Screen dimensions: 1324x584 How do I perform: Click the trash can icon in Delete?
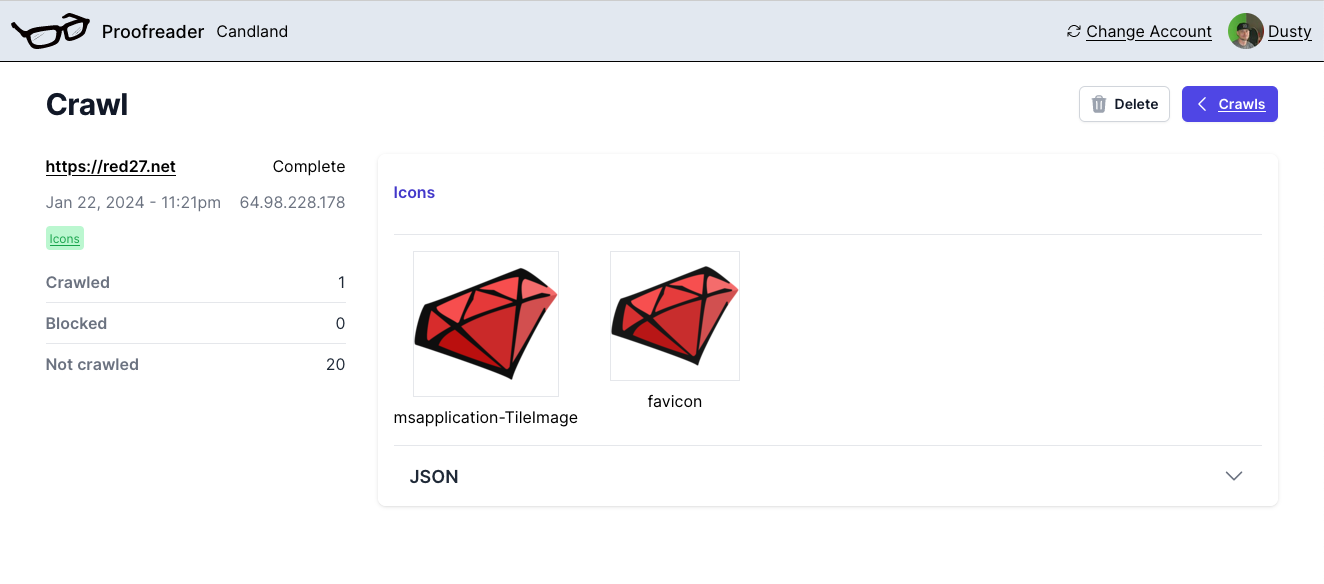[x=1099, y=104]
